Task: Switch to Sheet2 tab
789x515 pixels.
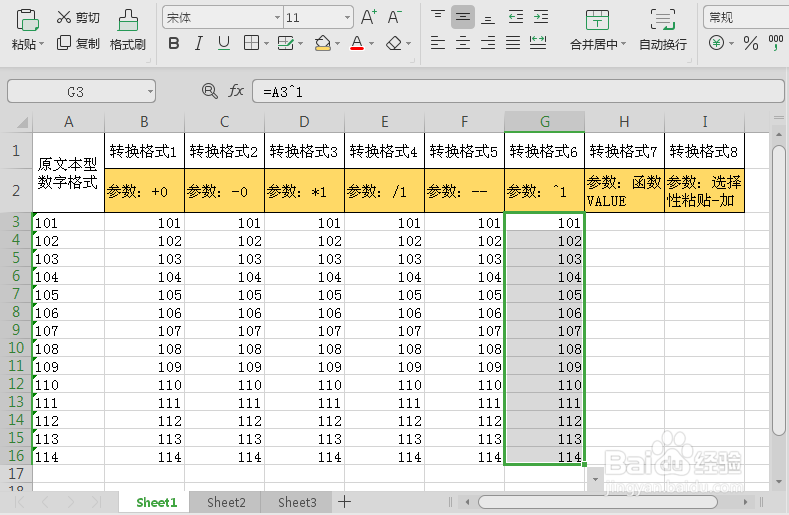Action: tap(226, 502)
